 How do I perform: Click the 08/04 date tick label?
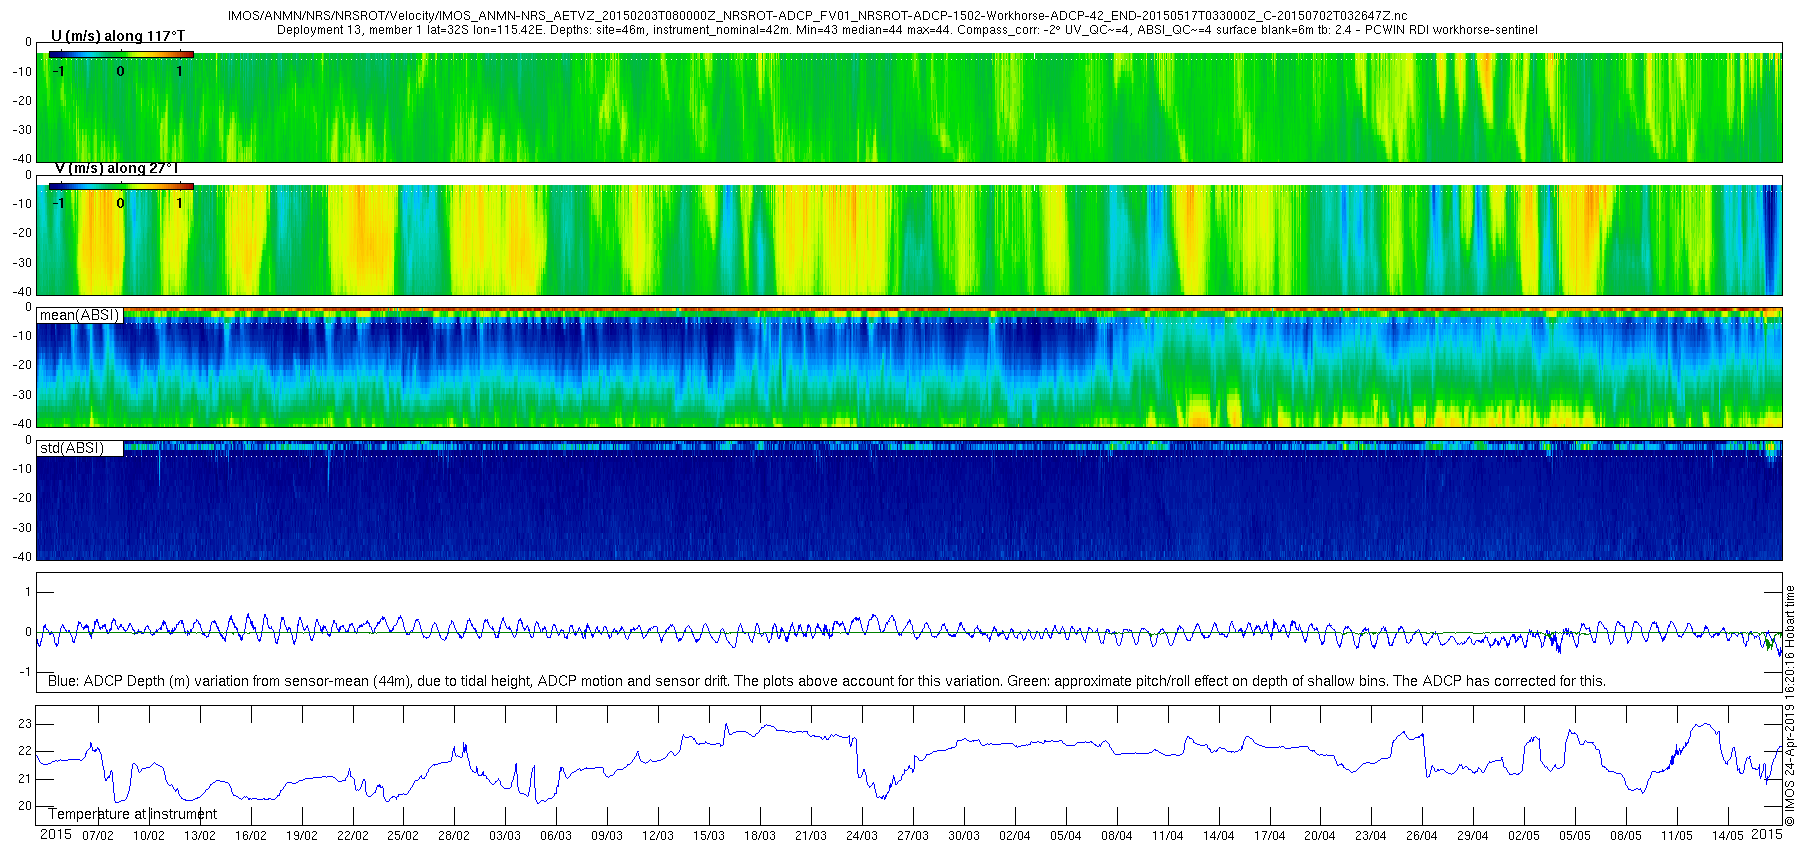click(x=1117, y=836)
